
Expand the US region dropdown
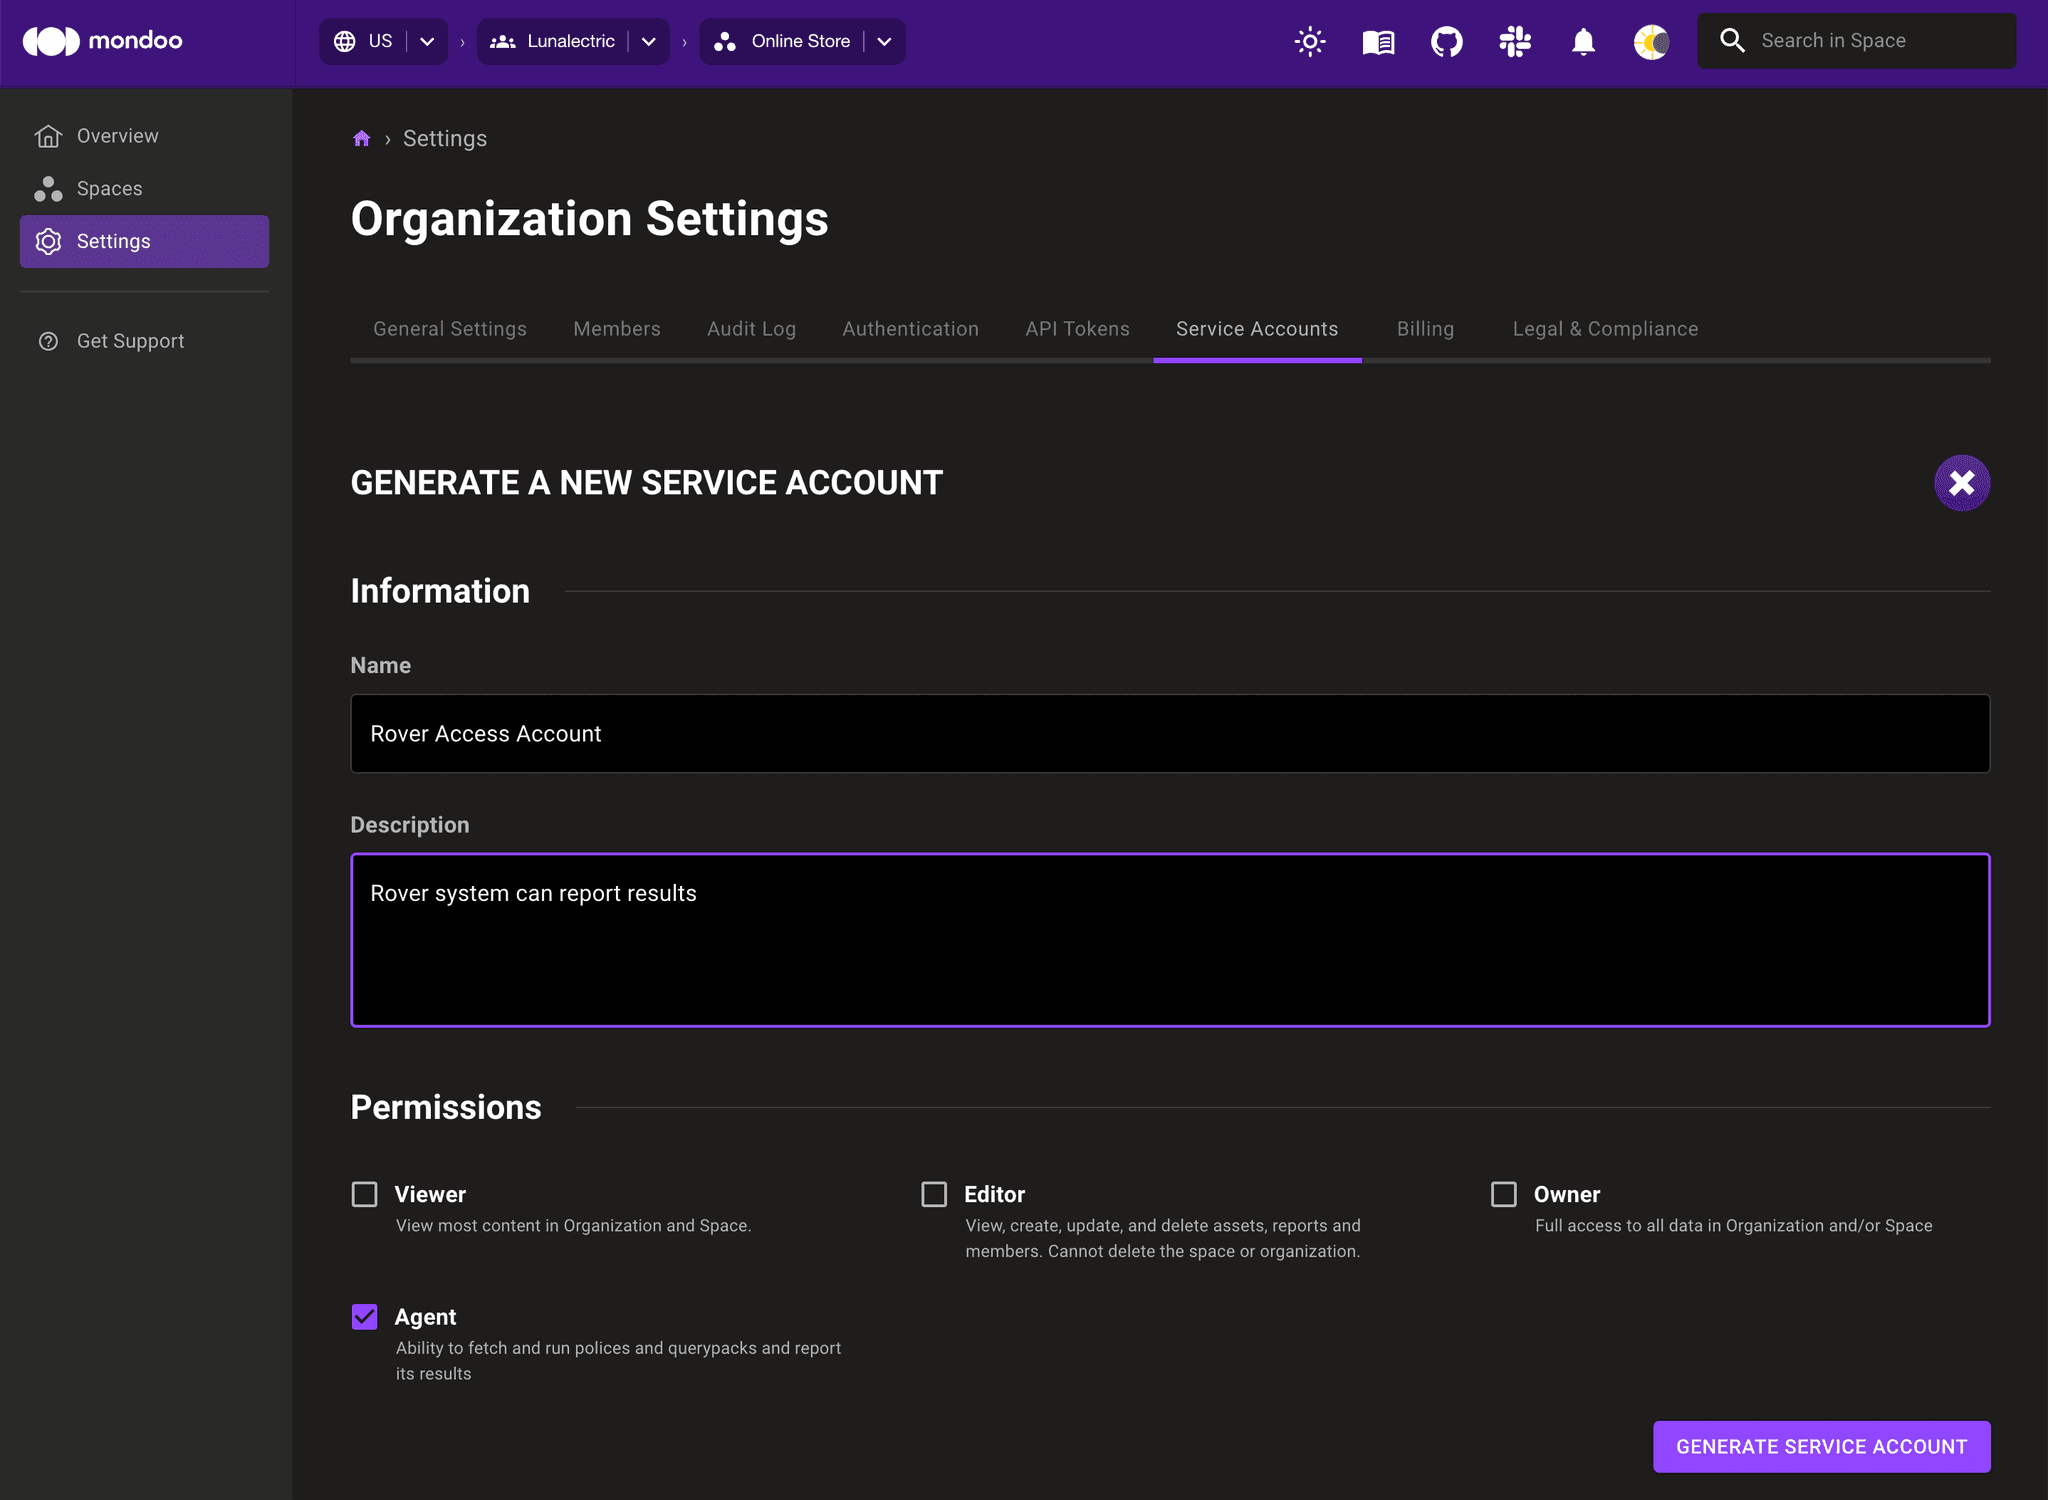coord(428,41)
